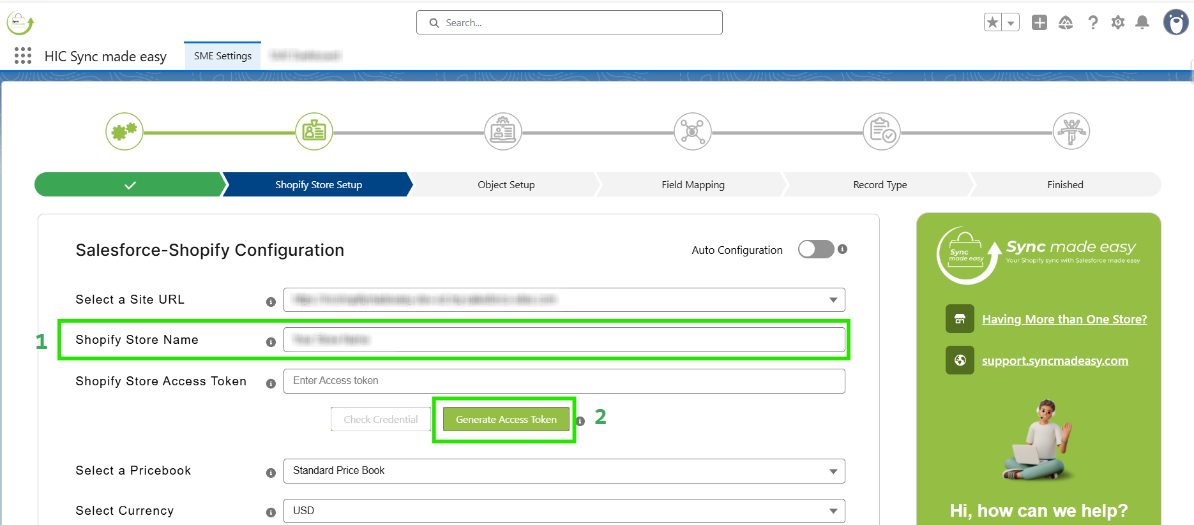Select the first wizard step gears icon
The width and height of the screenshot is (1194, 525).
[124, 132]
